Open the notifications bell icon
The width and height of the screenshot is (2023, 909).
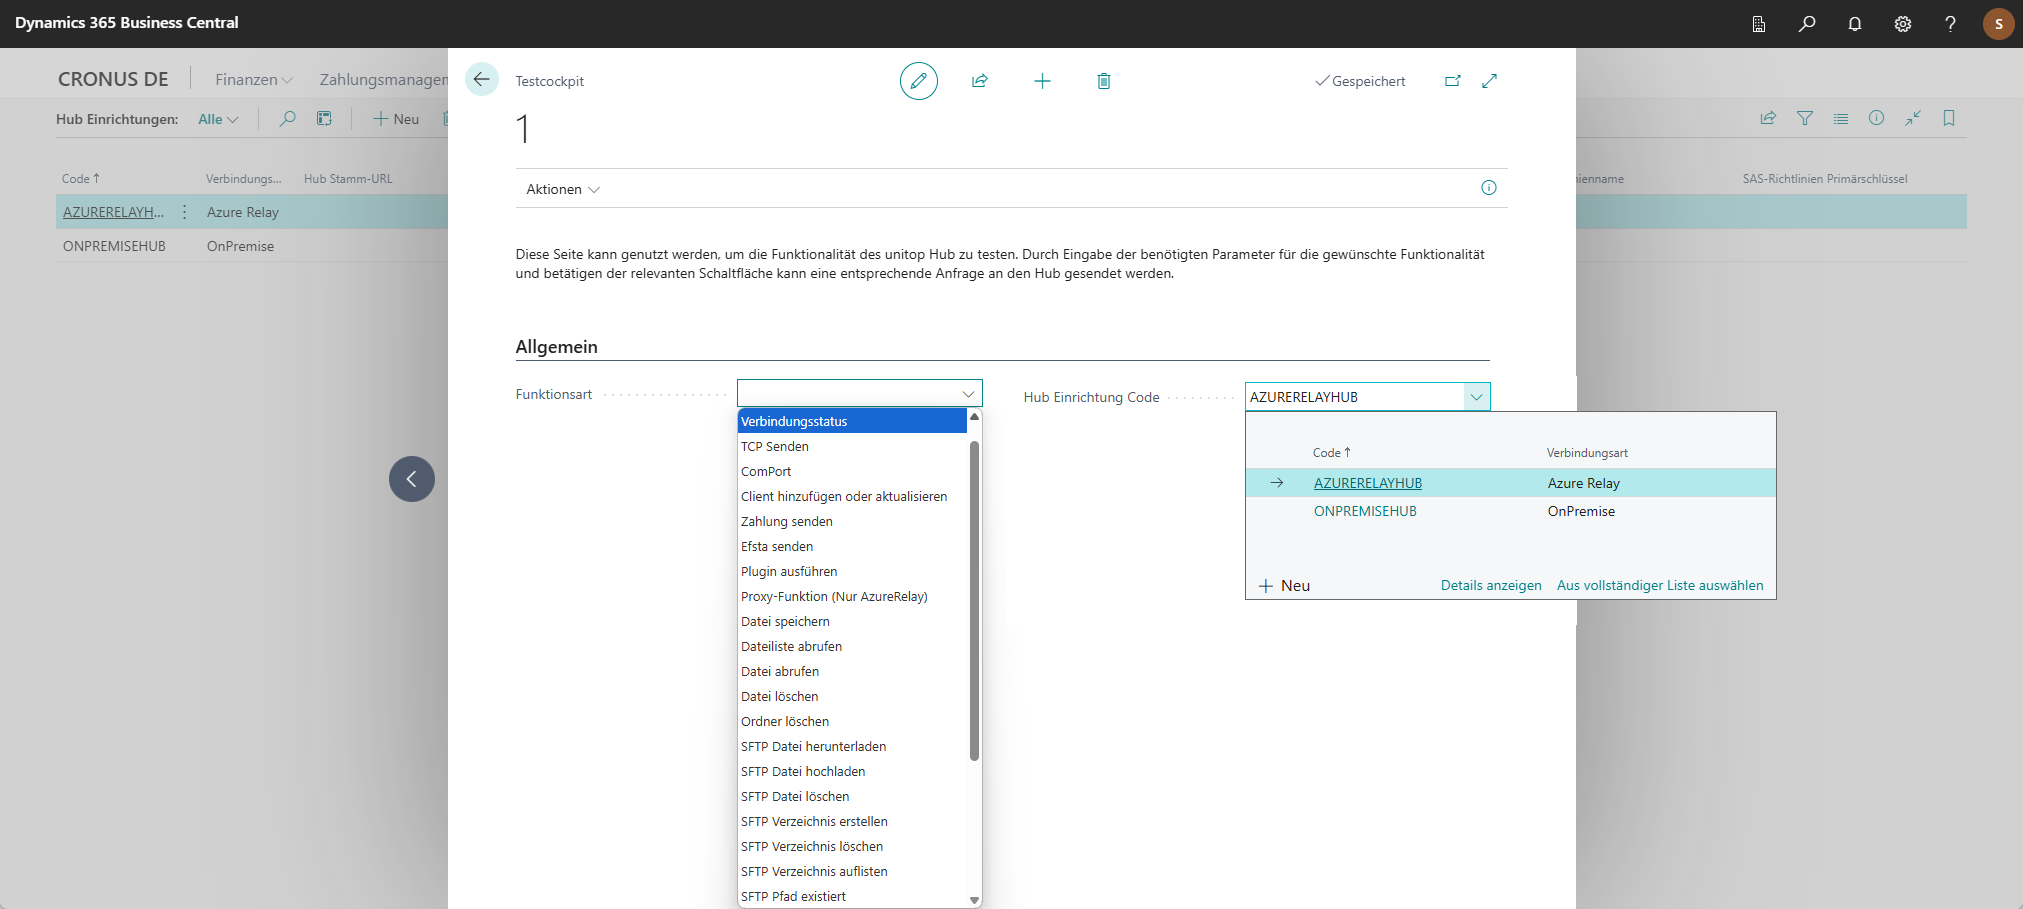(1855, 24)
